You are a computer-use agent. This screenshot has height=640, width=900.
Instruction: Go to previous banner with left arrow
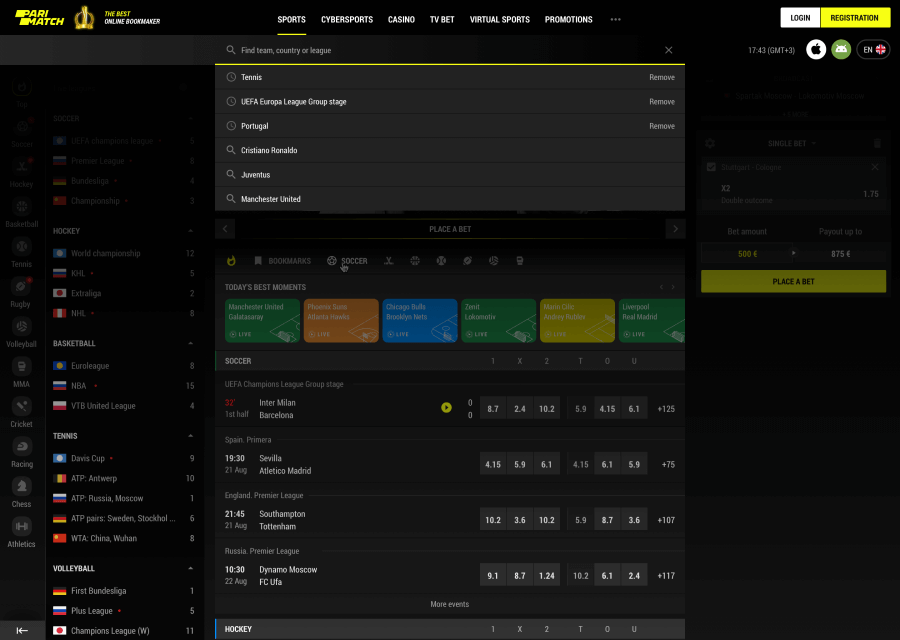225,228
